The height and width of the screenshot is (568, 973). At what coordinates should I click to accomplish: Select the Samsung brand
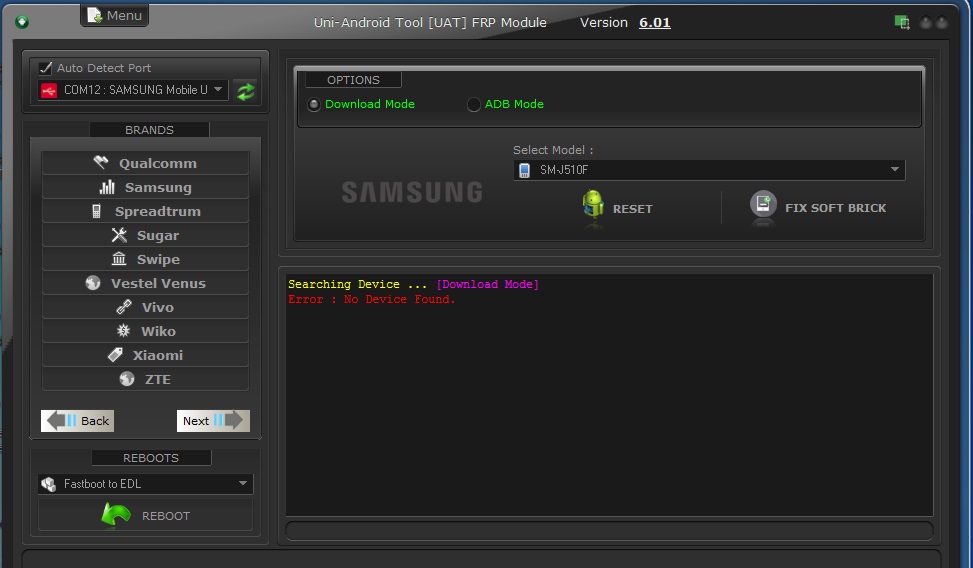click(145, 187)
